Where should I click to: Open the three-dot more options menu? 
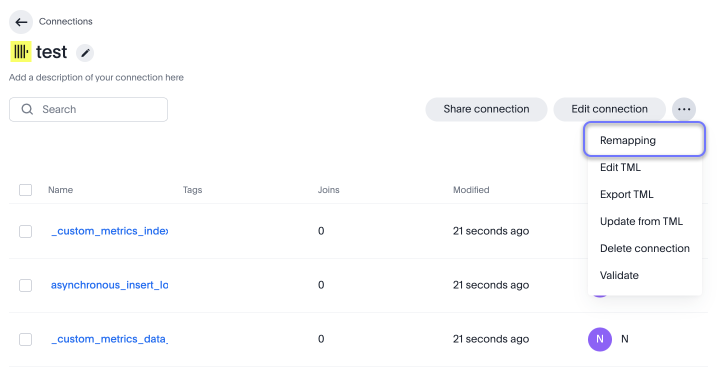pos(684,109)
